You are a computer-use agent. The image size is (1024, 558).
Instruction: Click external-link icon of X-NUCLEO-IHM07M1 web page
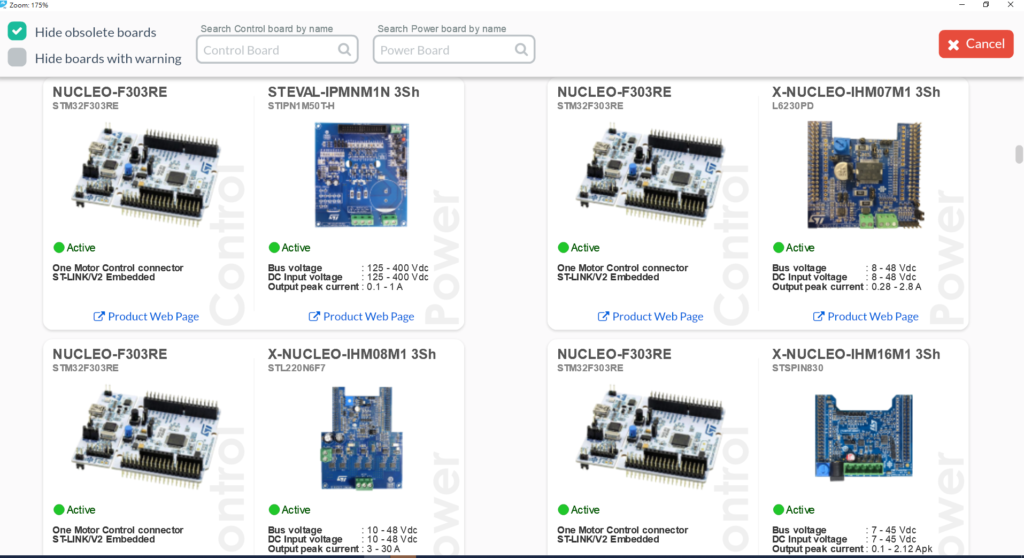(x=818, y=316)
